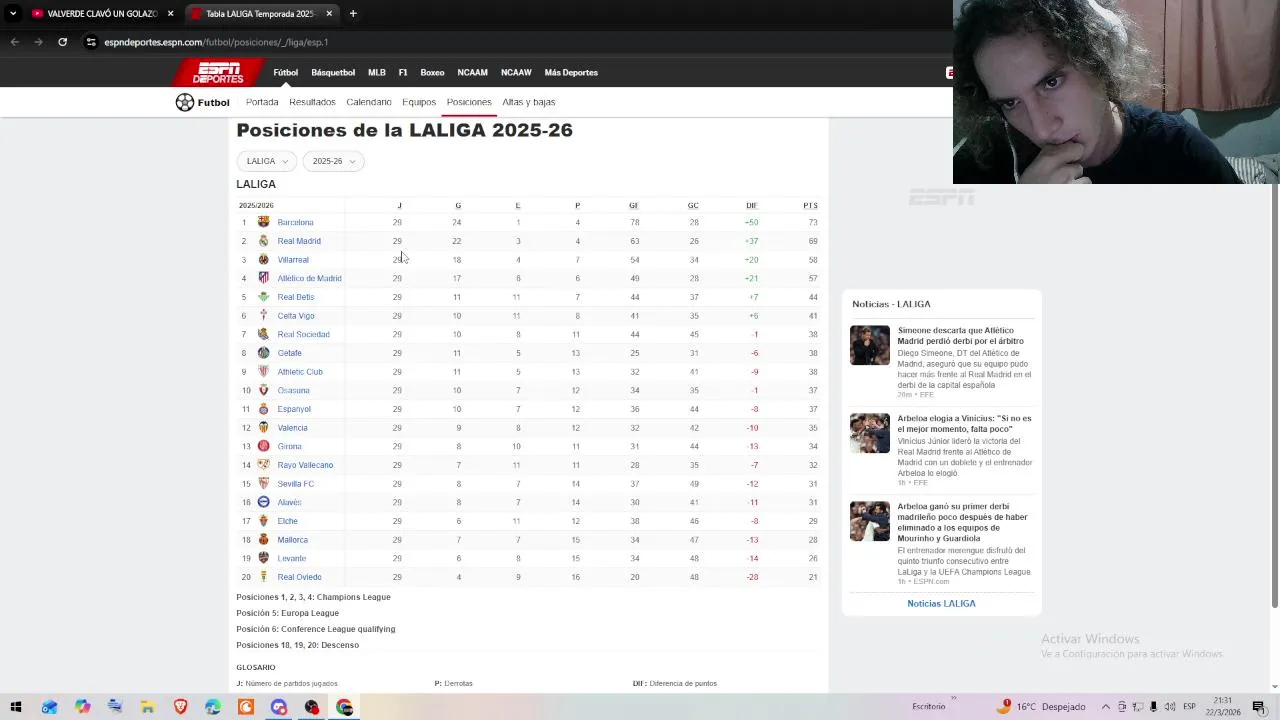Go back with the browser back arrow

coord(14,42)
